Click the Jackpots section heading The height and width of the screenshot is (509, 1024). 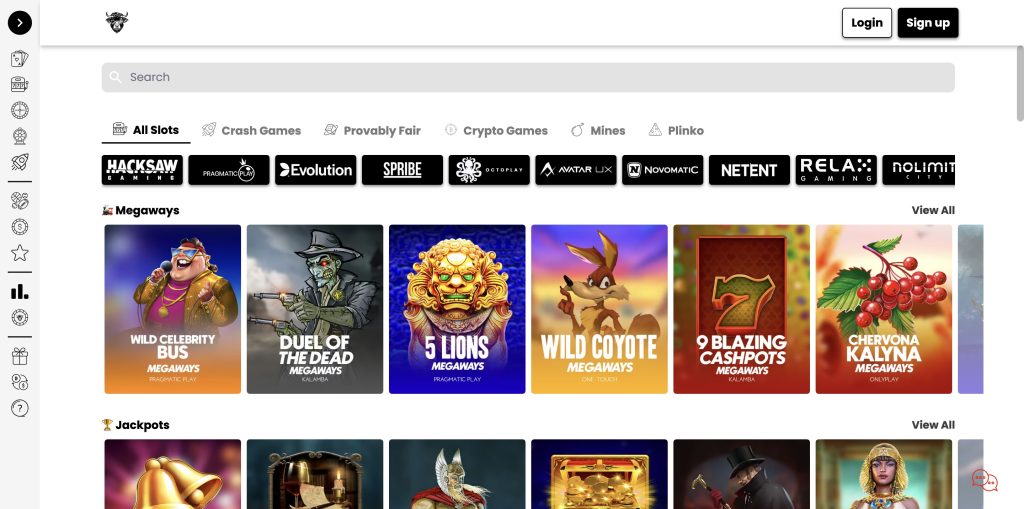pos(136,425)
